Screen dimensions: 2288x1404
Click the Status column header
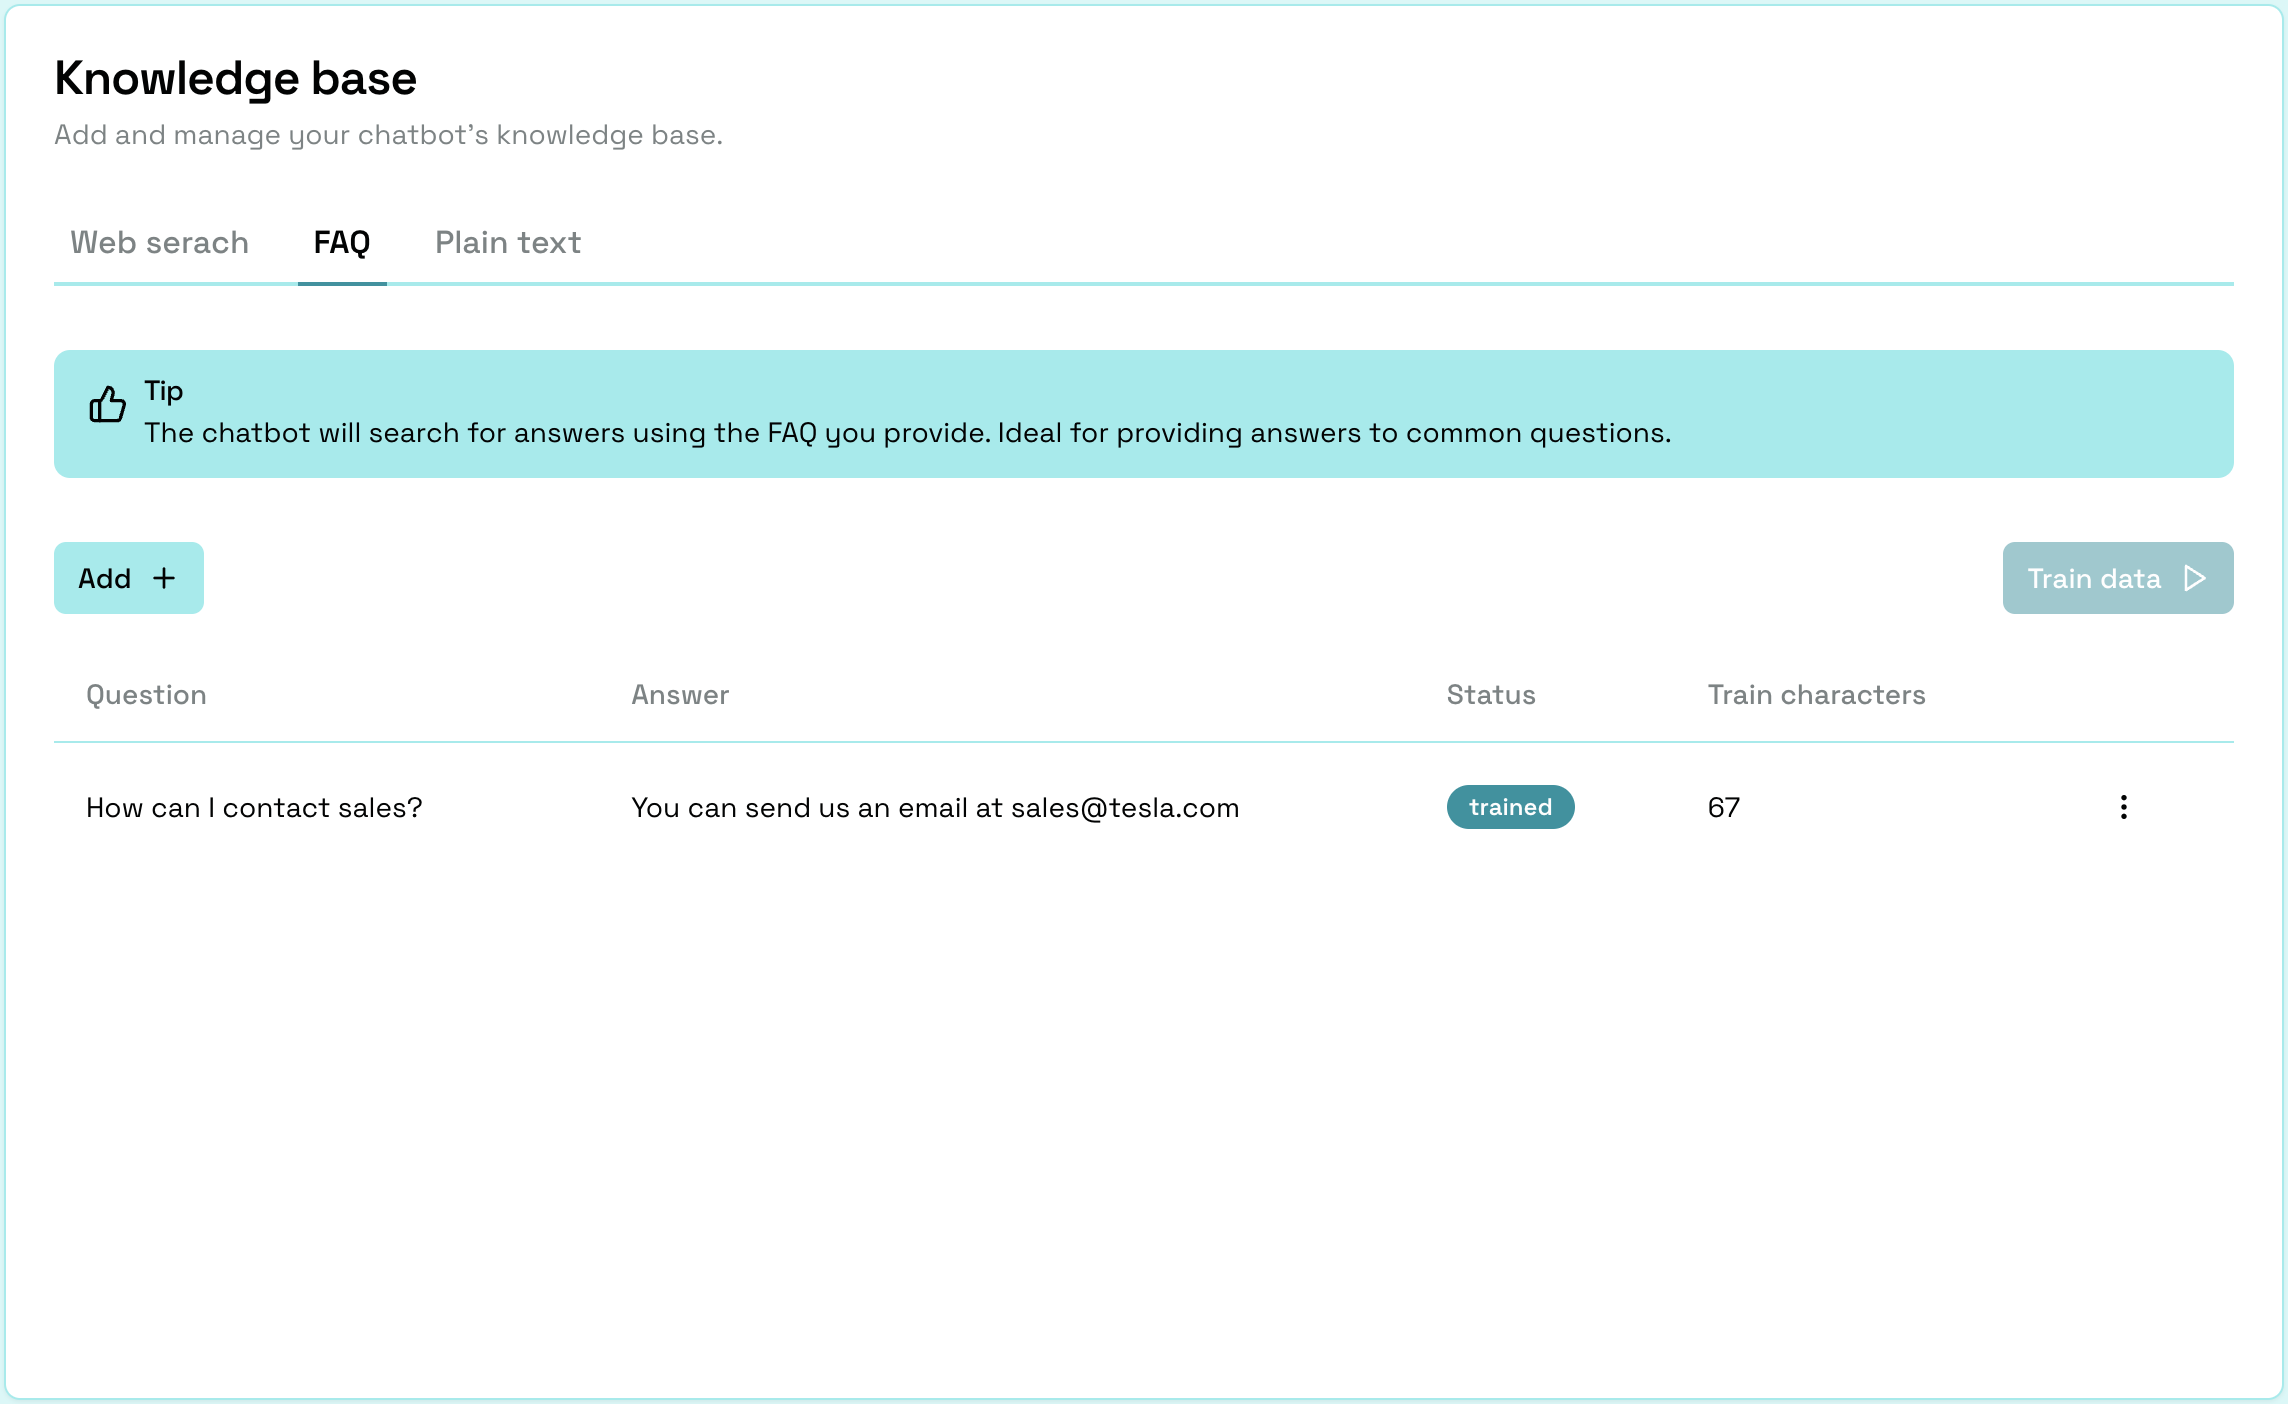pyautogui.click(x=1491, y=695)
